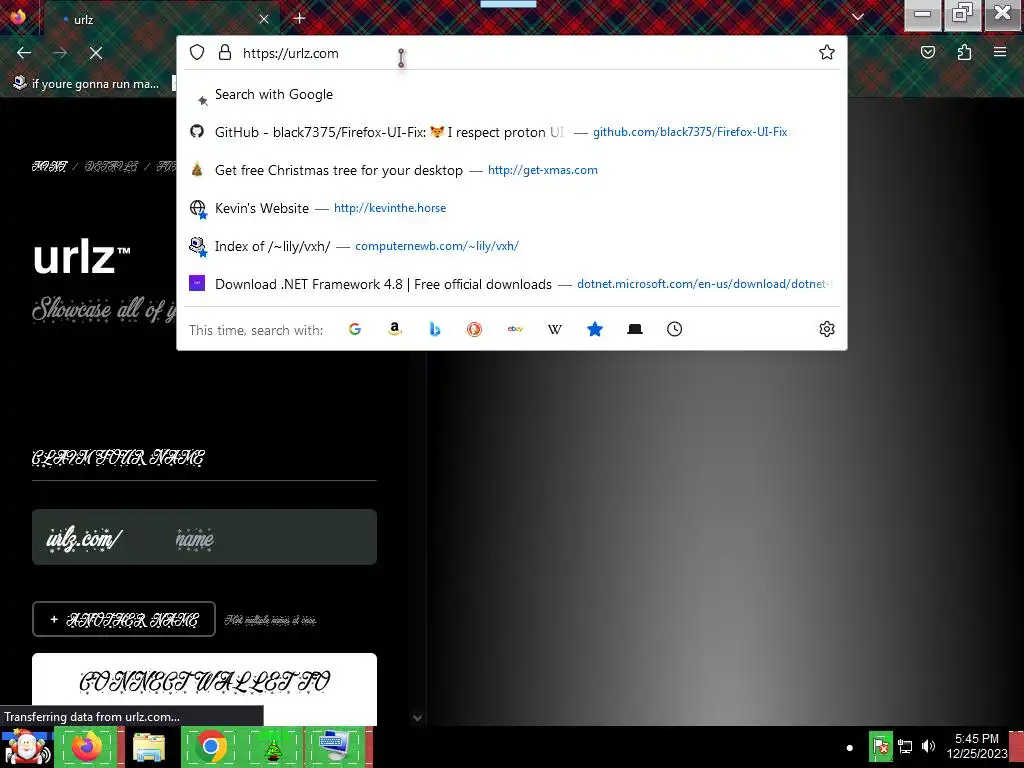Search this time with Wikipedia icon
This screenshot has width=1024, height=768.
click(554, 329)
